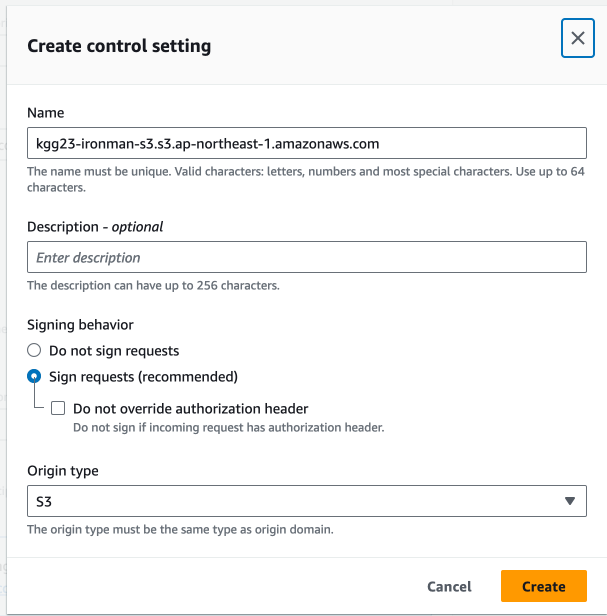Click the origin type must match hint
Image resolution: width=607 pixels, height=616 pixels.
point(180,529)
